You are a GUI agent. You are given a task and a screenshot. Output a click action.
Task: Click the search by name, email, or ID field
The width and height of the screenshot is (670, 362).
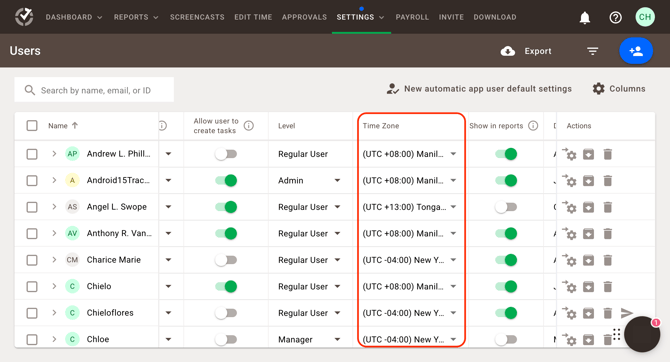point(94,90)
